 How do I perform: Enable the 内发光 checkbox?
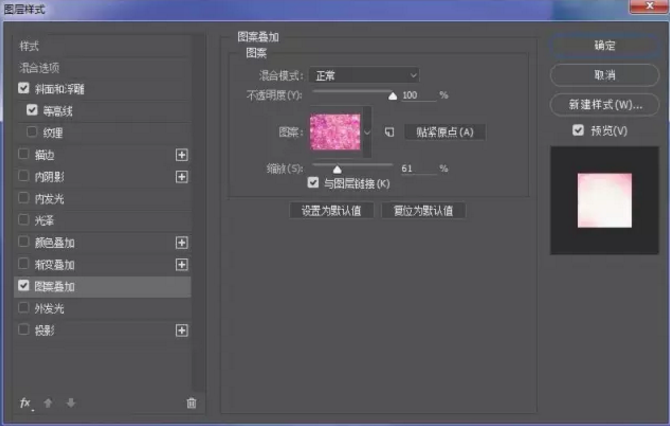24,198
